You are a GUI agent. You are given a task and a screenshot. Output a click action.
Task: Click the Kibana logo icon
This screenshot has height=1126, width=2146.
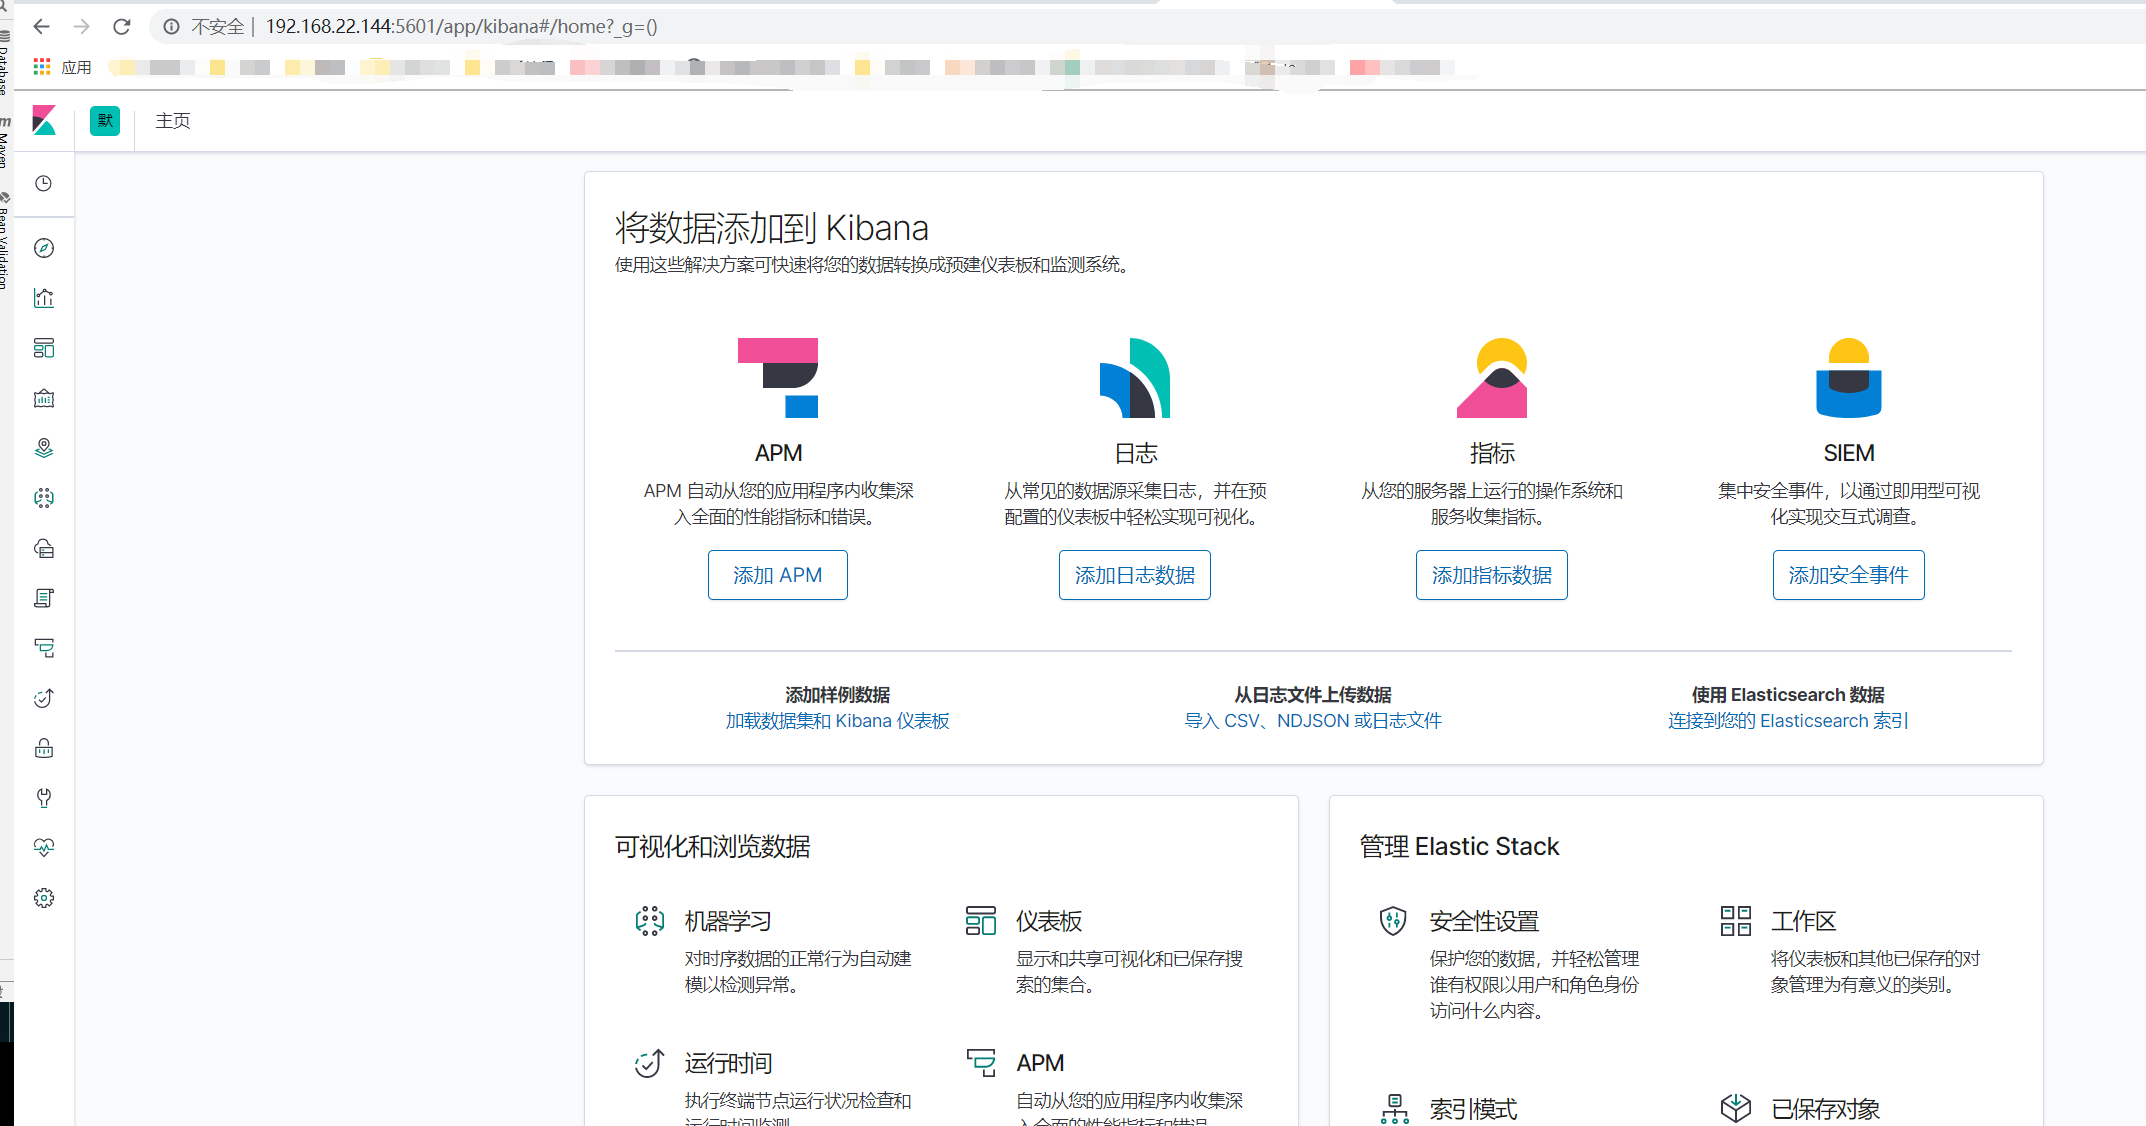tap(44, 121)
